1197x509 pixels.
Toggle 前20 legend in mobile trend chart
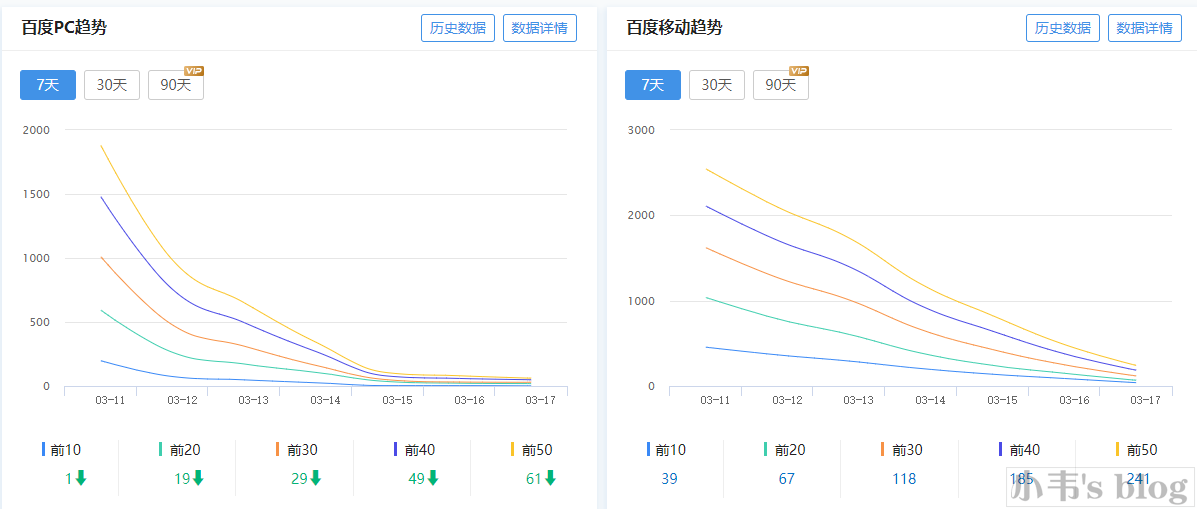point(785,450)
